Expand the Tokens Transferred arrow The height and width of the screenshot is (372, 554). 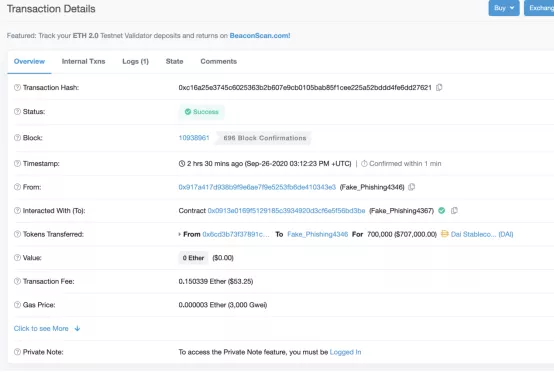pos(179,234)
